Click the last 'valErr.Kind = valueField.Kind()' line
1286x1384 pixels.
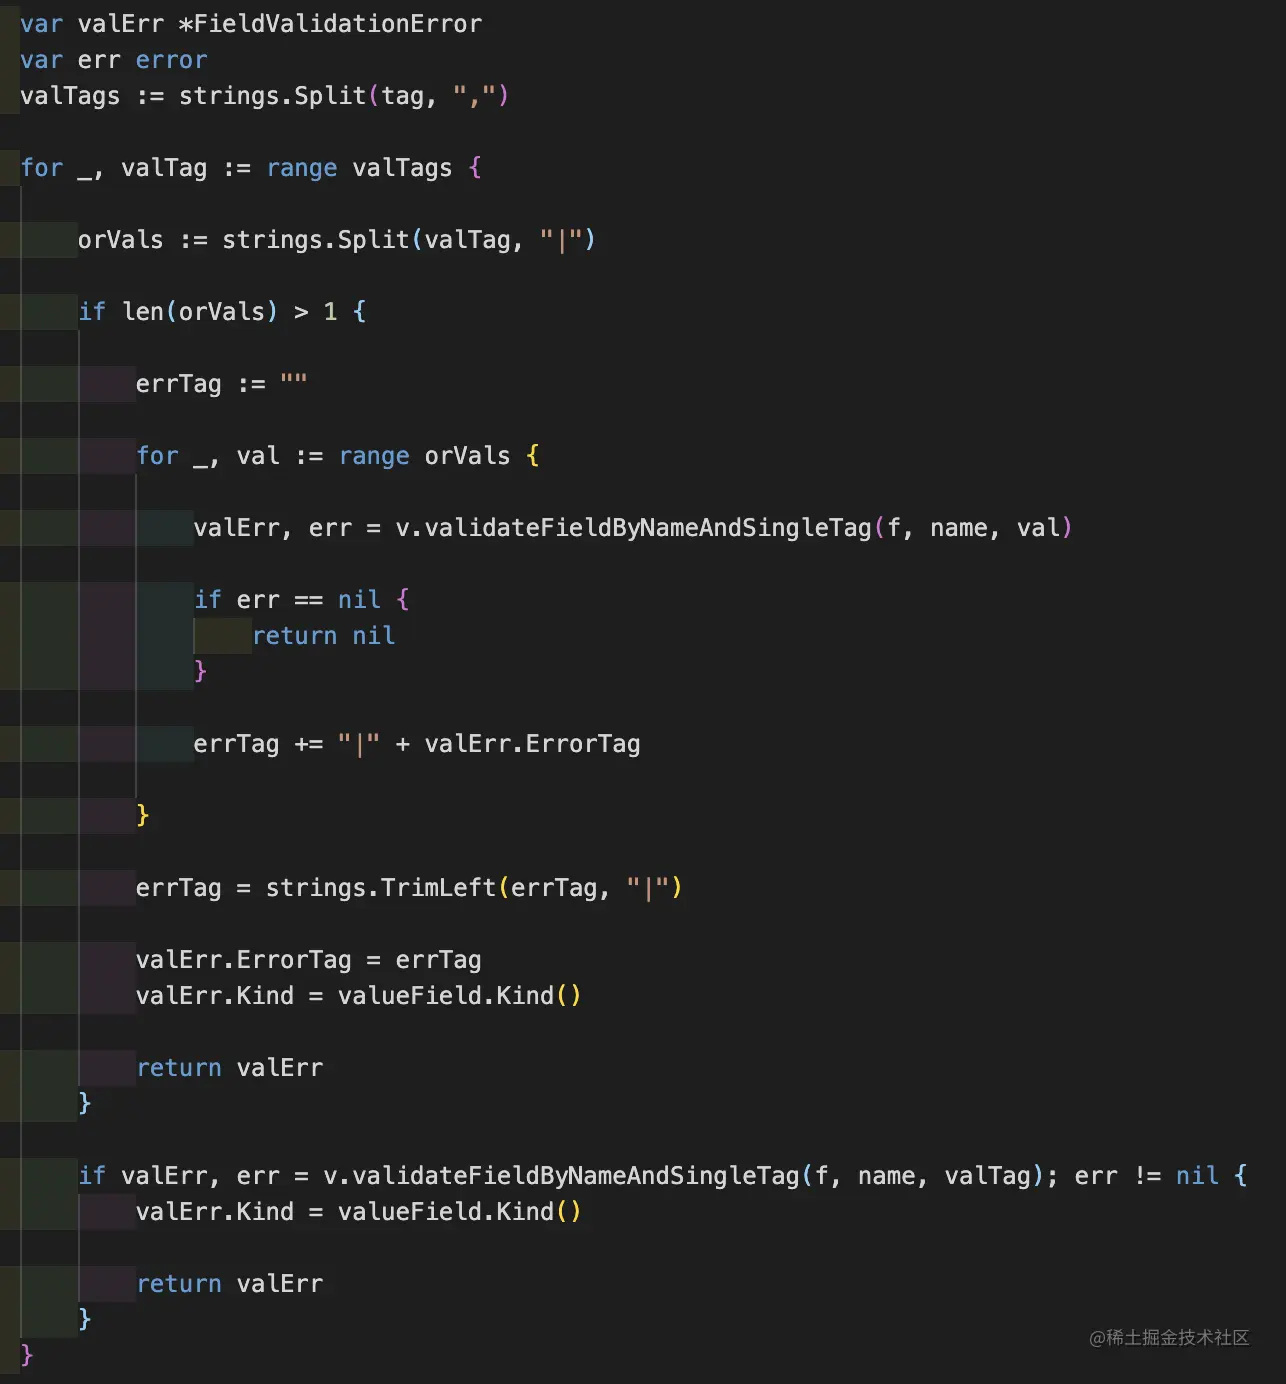point(359,1212)
